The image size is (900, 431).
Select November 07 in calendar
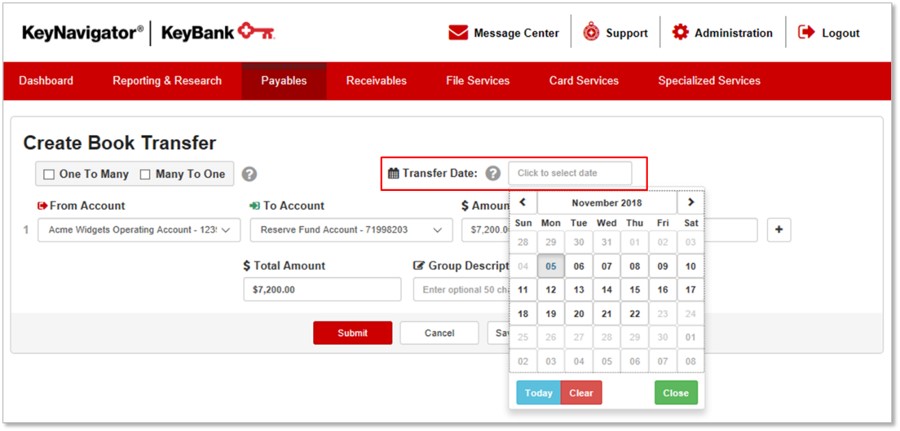pos(607,266)
